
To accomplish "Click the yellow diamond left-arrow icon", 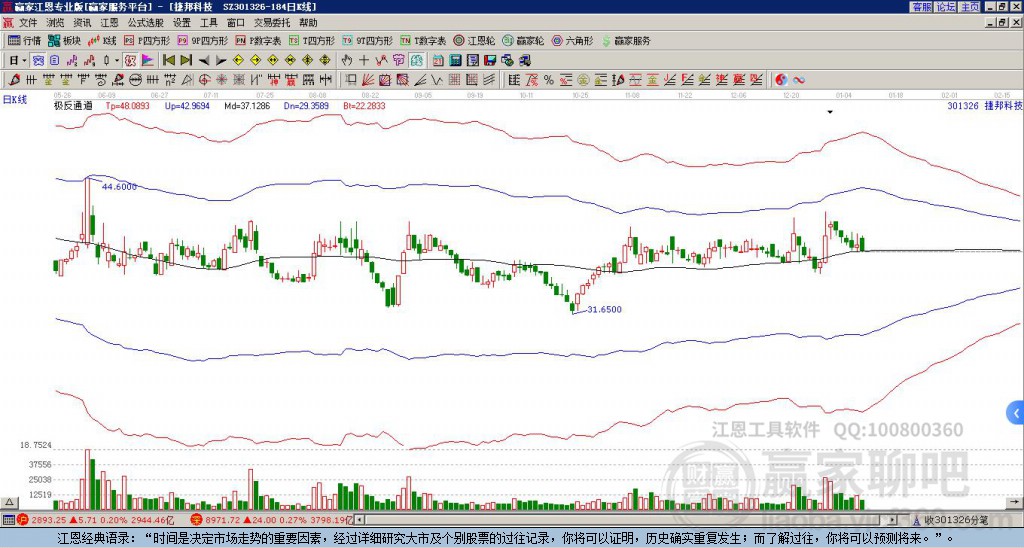I will [238, 61].
